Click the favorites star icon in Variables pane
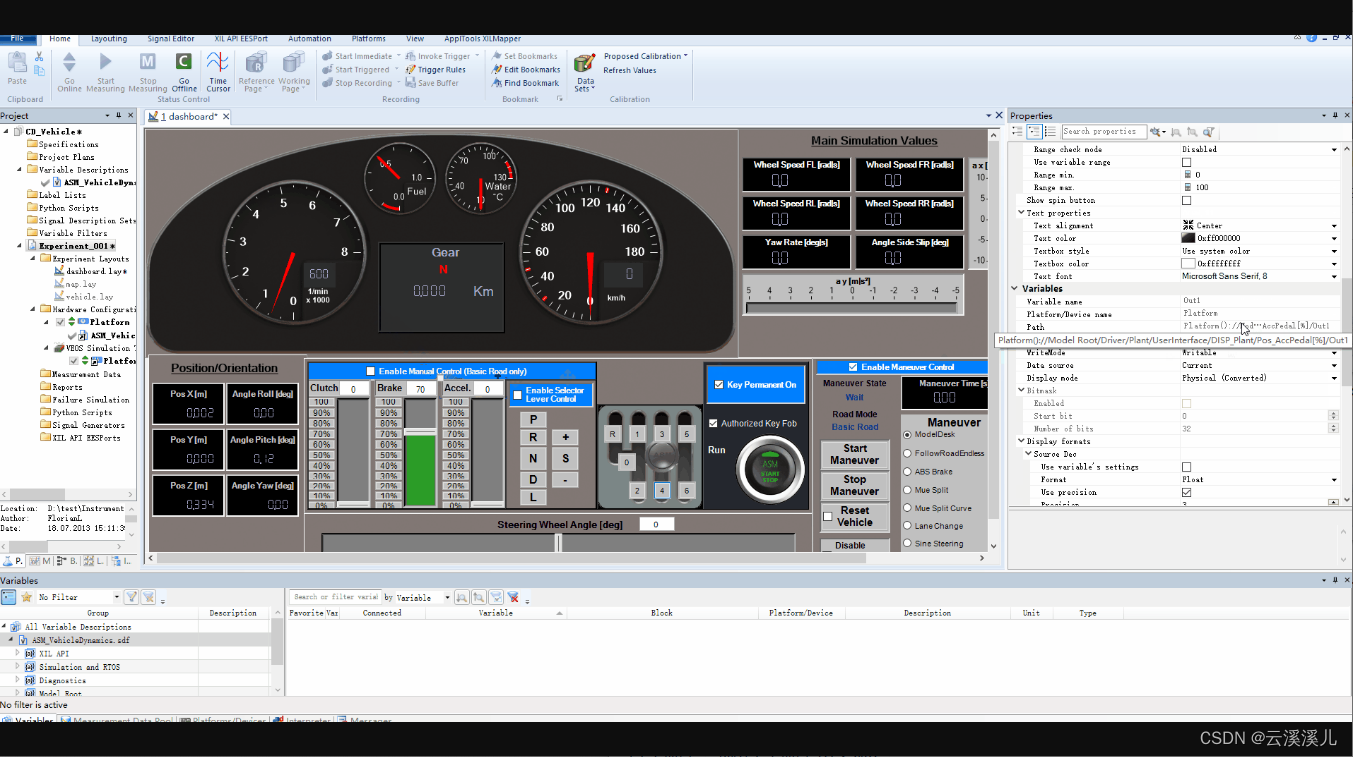This screenshot has height=757, width=1353. pyautogui.click(x=26, y=597)
